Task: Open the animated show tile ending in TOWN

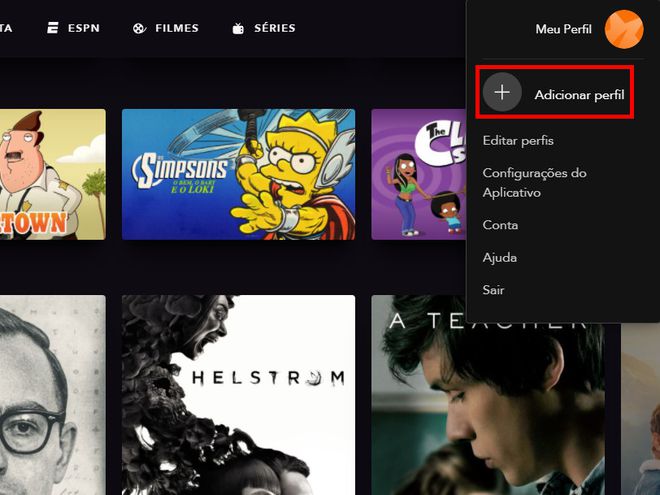Action: (53, 174)
